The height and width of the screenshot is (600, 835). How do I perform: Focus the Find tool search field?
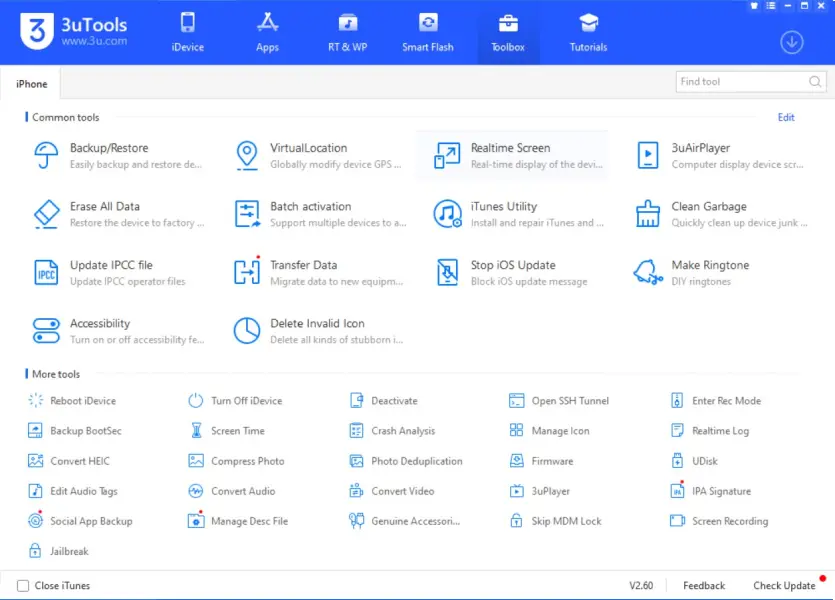pyautogui.click(x=751, y=81)
